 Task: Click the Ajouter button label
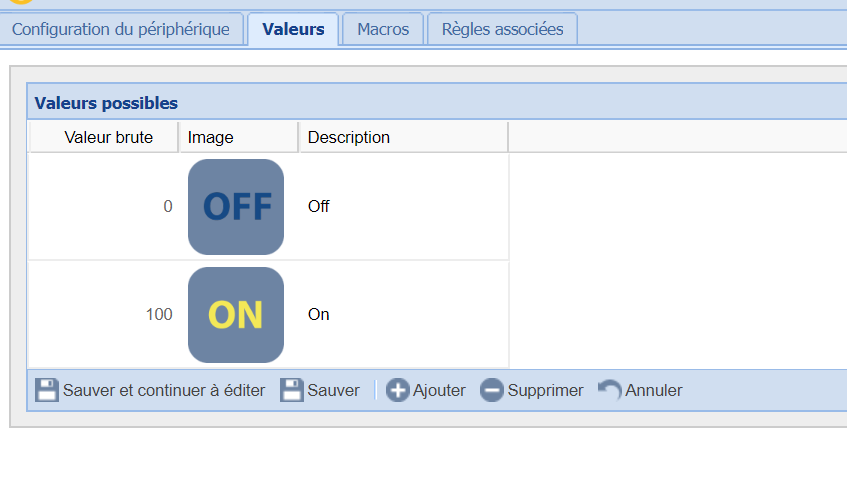click(x=439, y=390)
